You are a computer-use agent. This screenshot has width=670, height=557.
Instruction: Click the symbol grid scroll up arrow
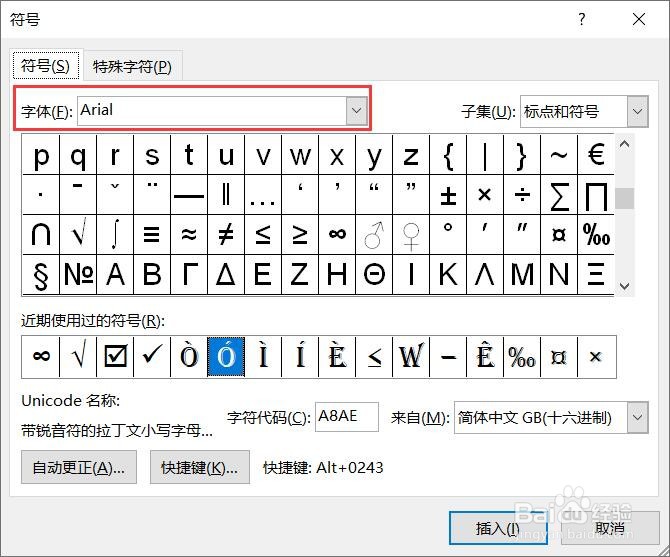tap(624, 144)
